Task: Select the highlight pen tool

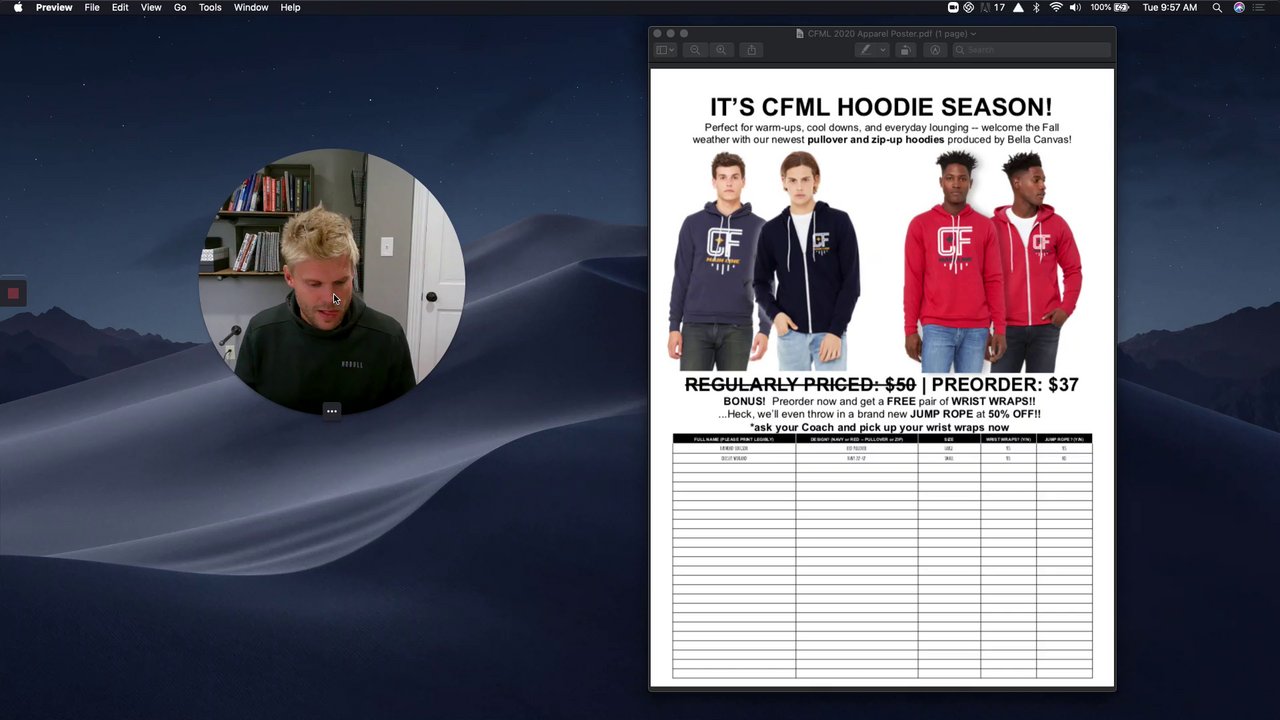Action: [866, 50]
